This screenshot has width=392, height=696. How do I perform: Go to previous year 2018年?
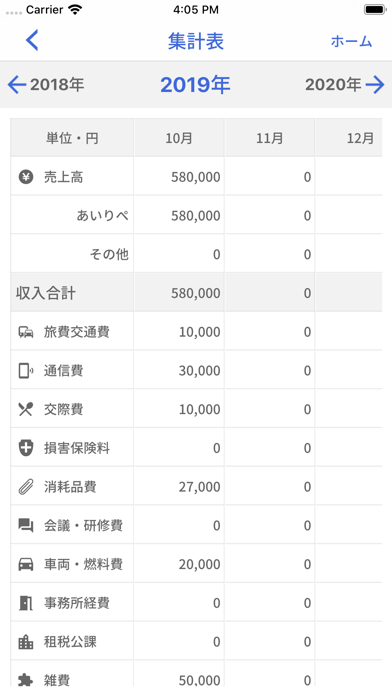click(x=46, y=84)
